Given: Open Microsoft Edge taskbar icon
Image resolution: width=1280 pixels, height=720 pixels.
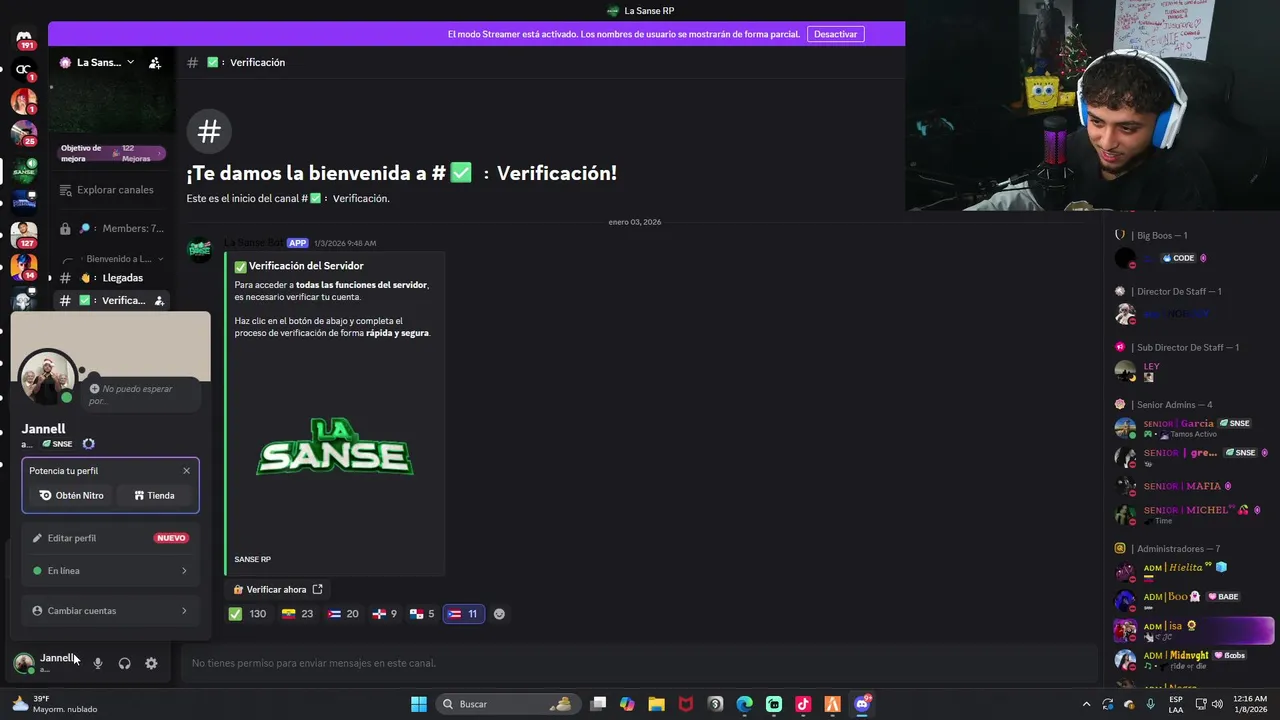Looking at the screenshot, I should 745,704.
